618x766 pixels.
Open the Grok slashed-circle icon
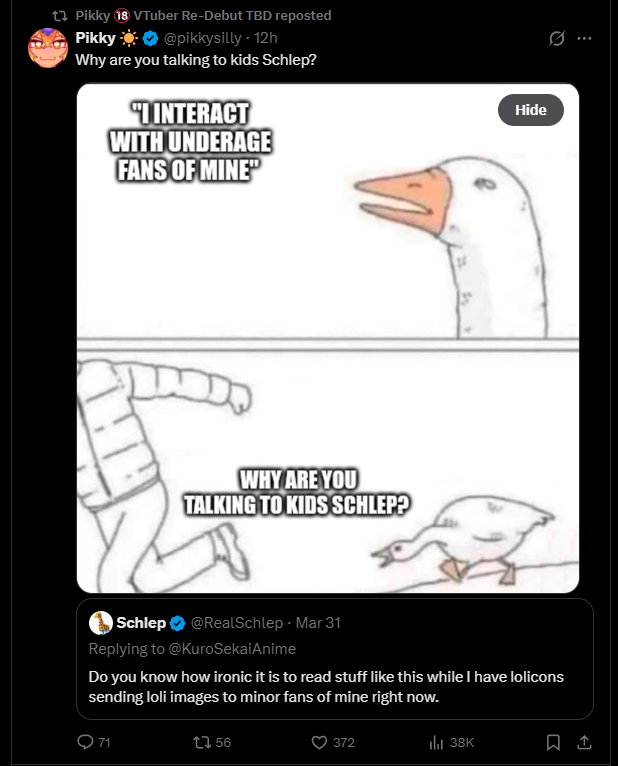557,38
